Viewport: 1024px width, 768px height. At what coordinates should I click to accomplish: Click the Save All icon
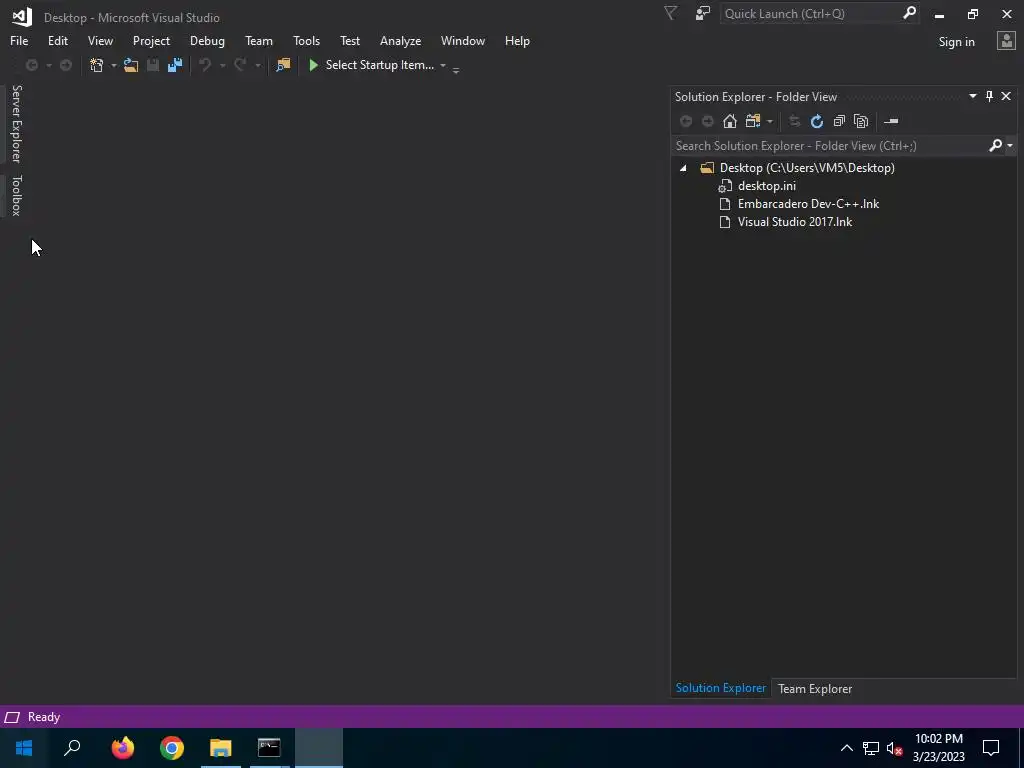pos(175,65)
